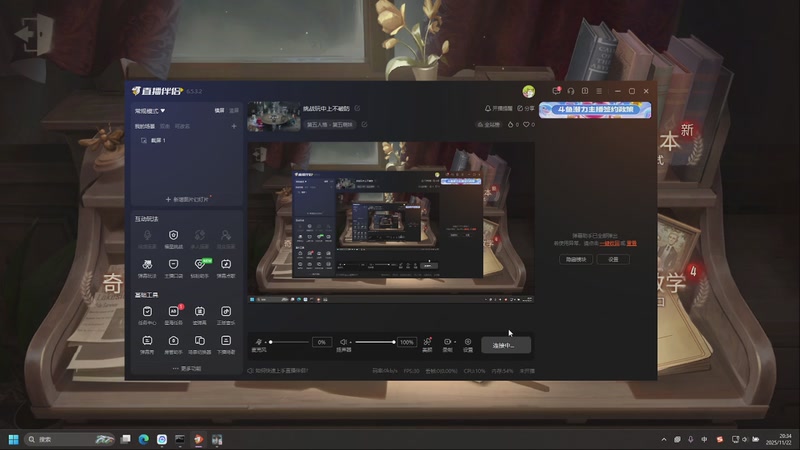Open the binoculars 弹幕玩法 tool
800x450 pixels.
point(147,268)
